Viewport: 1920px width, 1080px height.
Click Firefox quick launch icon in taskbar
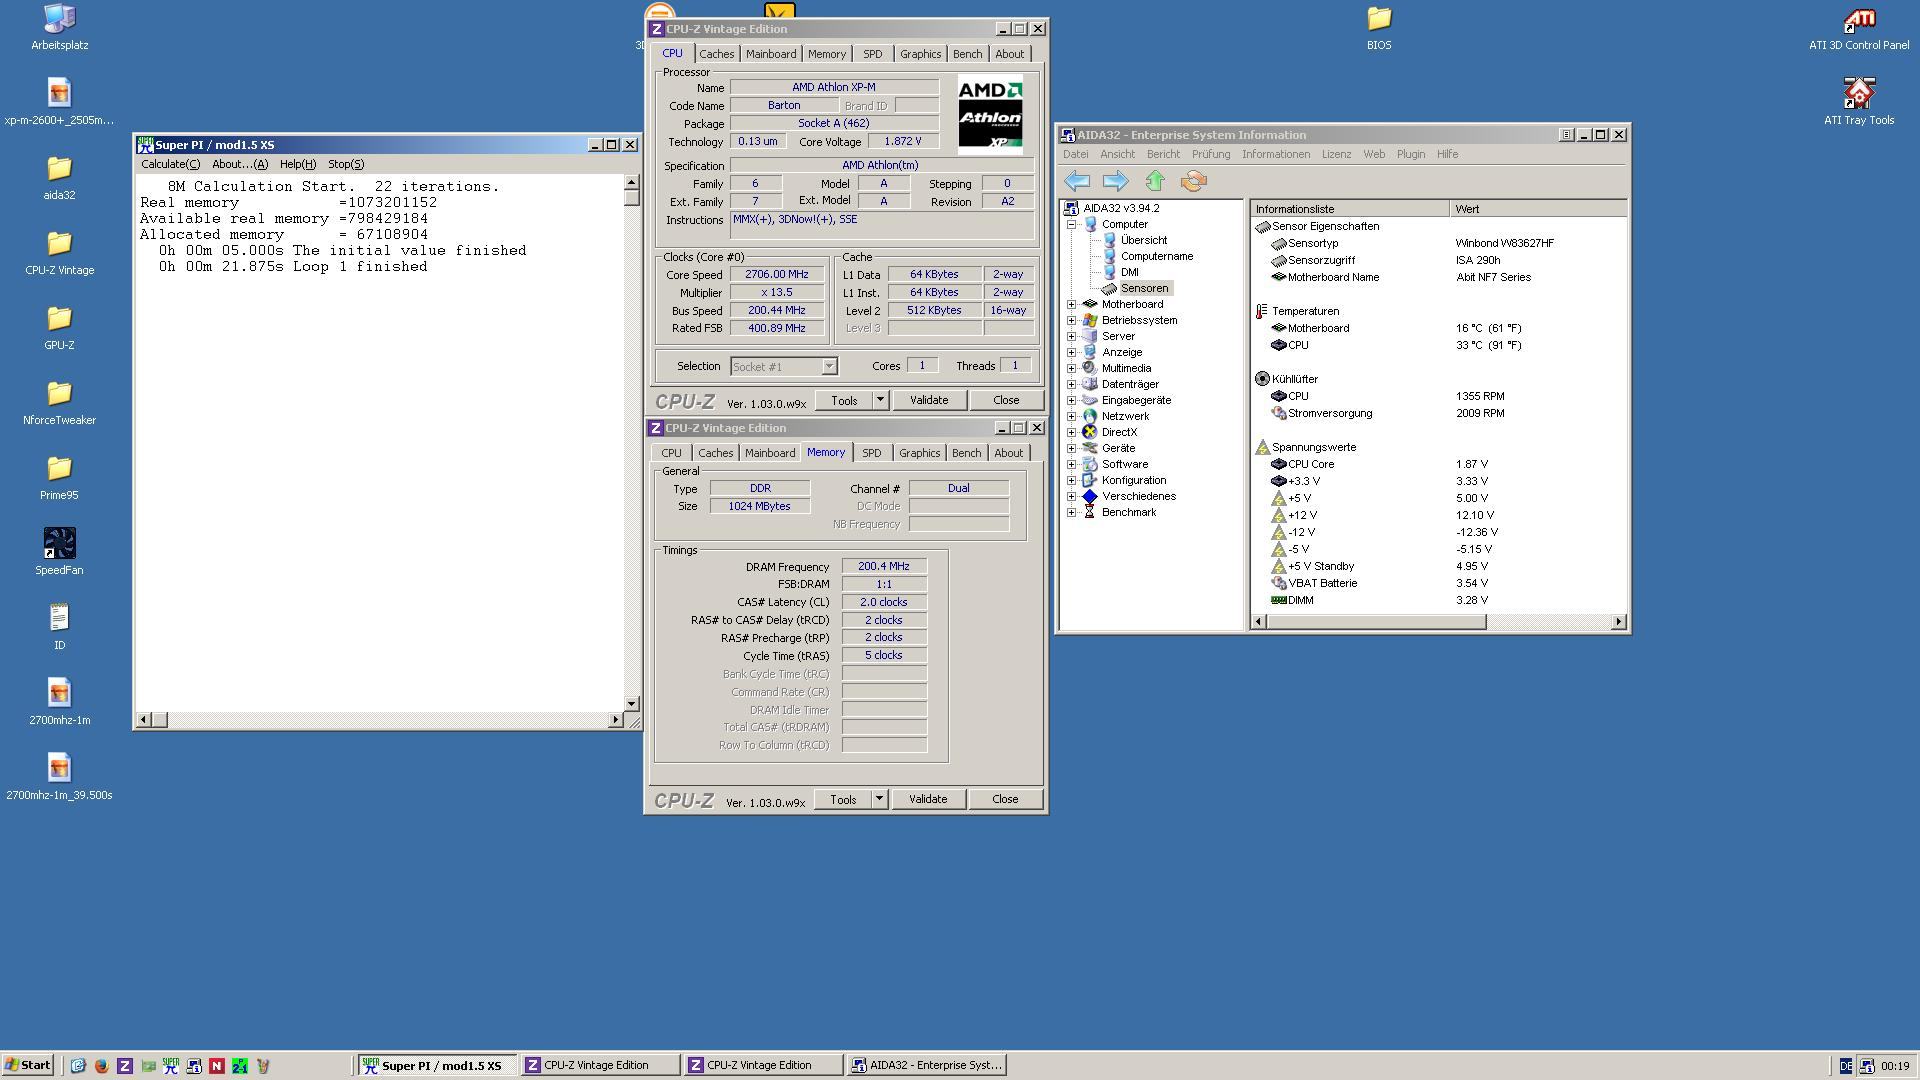coord(101,1066)
